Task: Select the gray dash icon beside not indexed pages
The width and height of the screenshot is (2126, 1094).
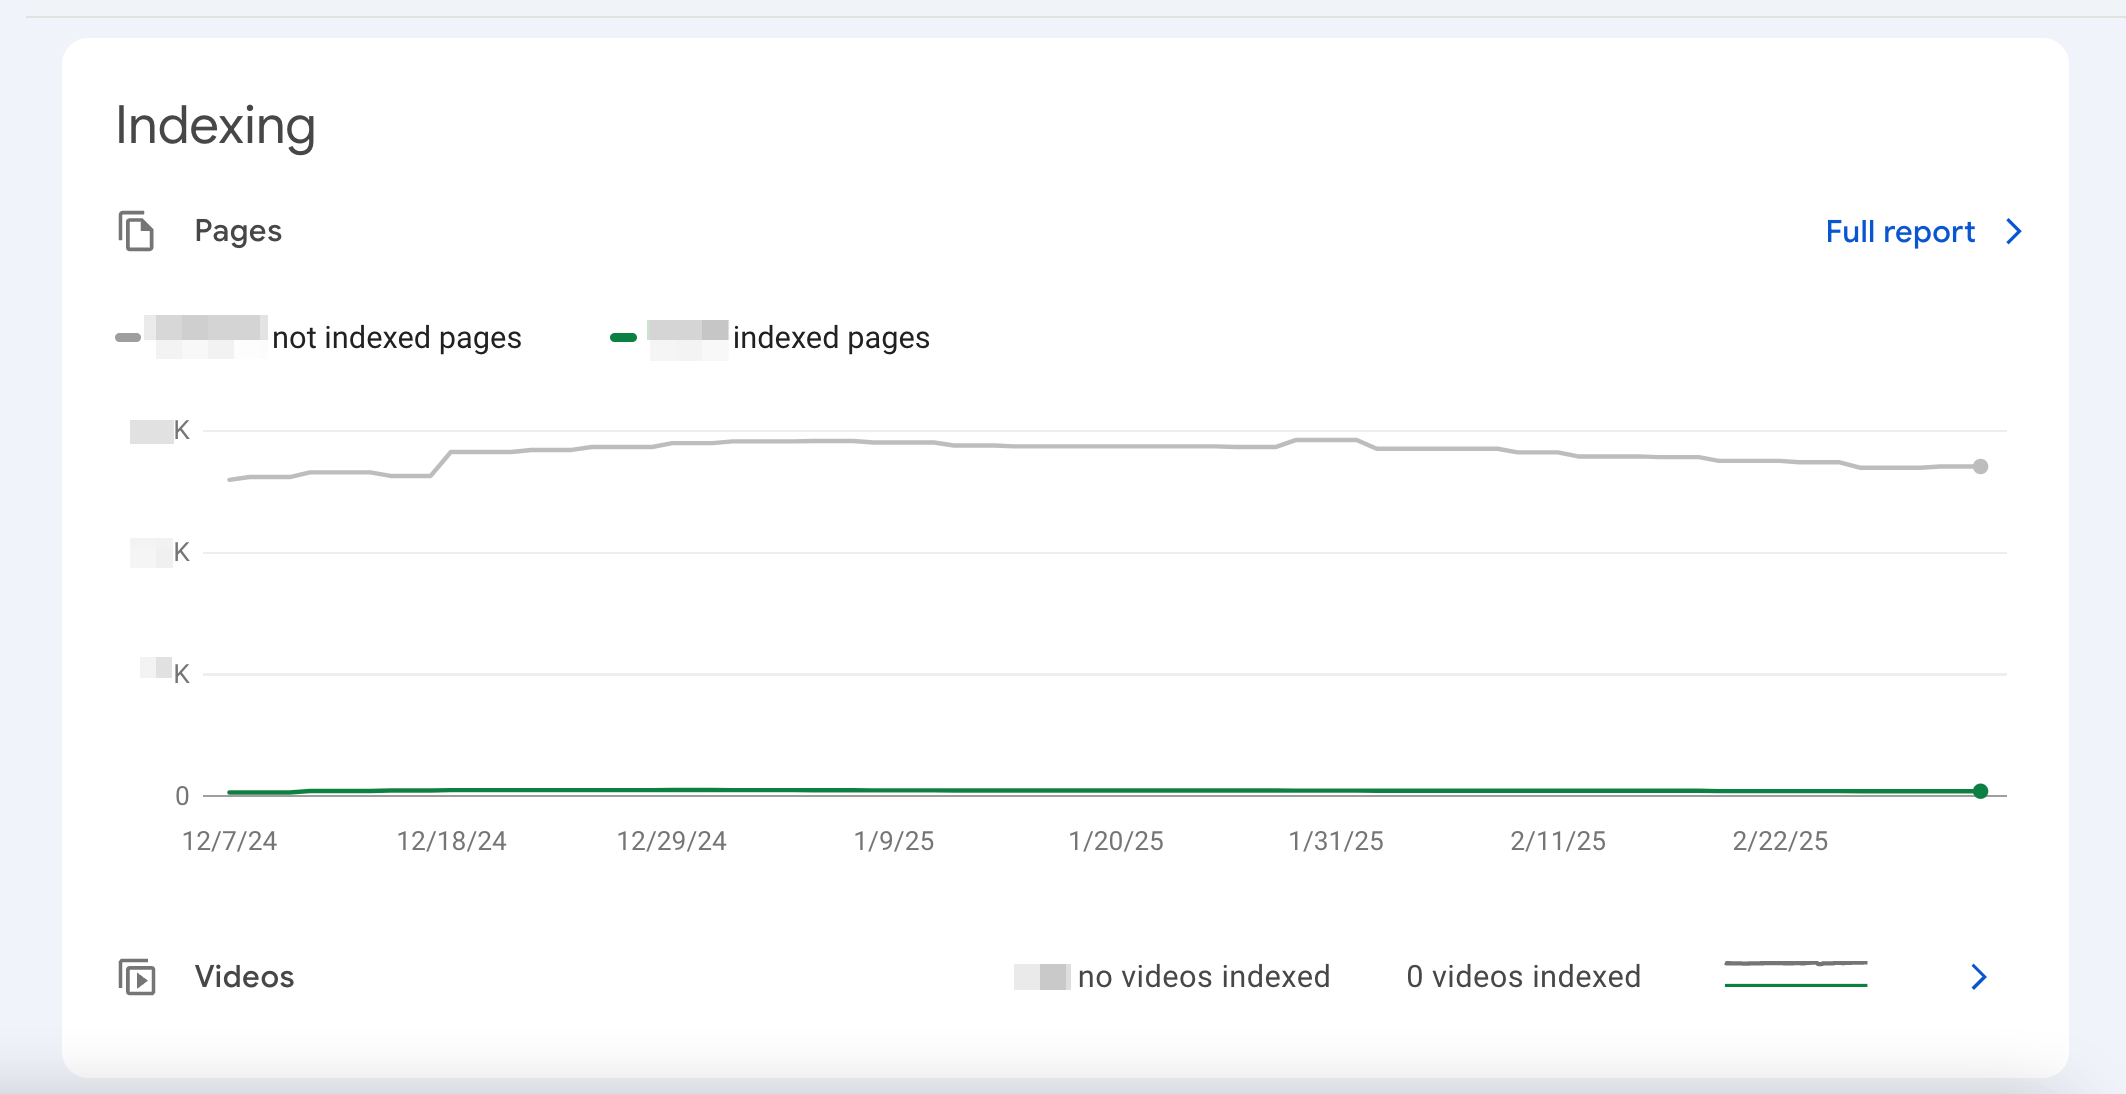Action: click(x=128, y=337)
